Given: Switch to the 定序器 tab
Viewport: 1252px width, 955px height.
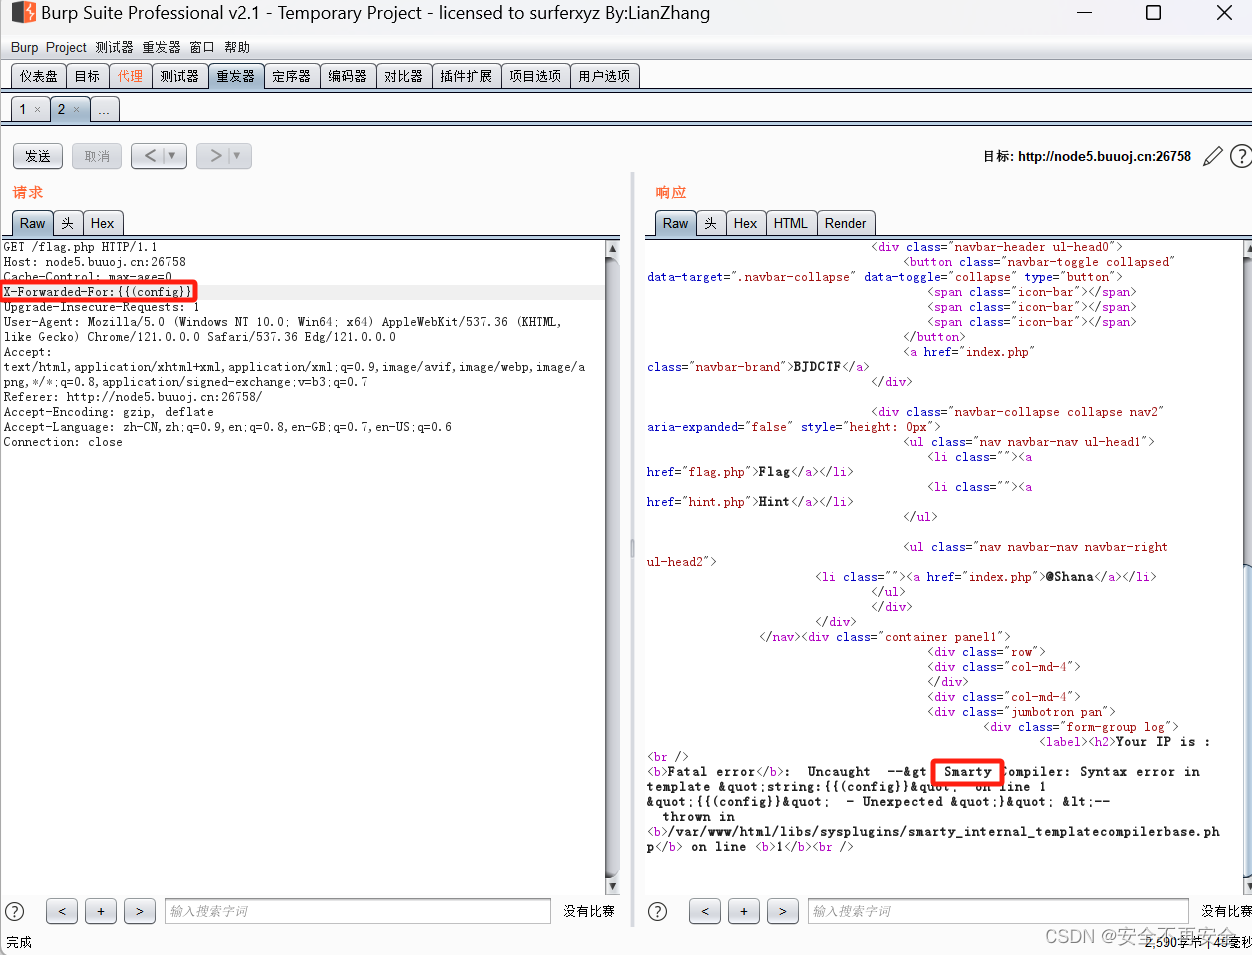Looking at the screenshot, I should 292,76.
